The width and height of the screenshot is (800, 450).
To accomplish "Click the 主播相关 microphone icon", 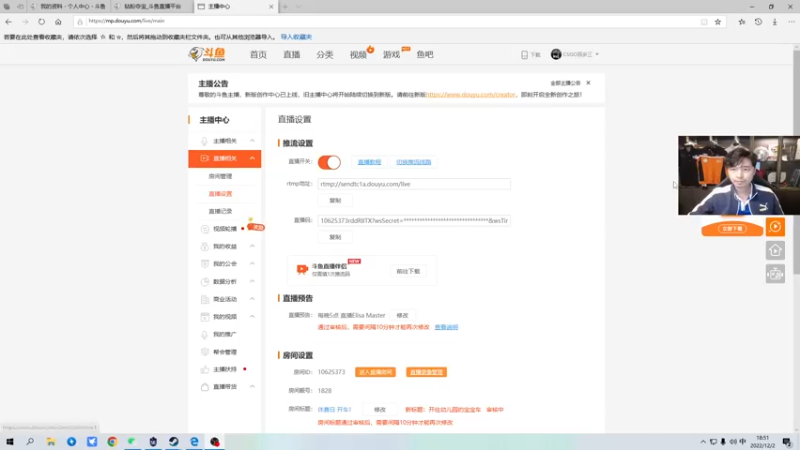I will (205, 141).
